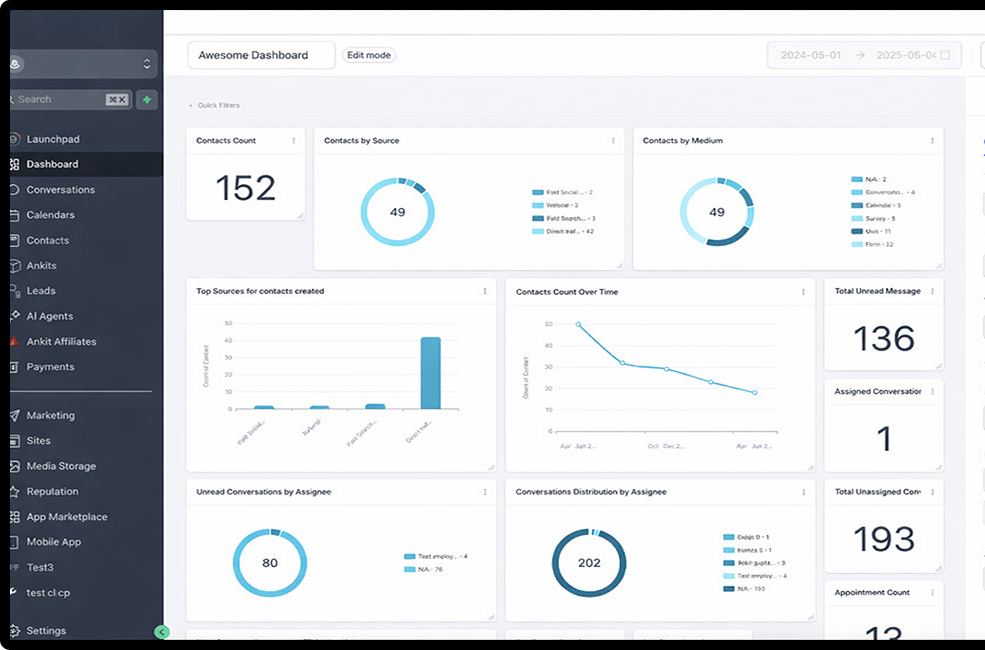The width and height of the screenshot is (985, 650).
Task: Open the start date 2024-05-01 picker
Action: click(810, 55)
